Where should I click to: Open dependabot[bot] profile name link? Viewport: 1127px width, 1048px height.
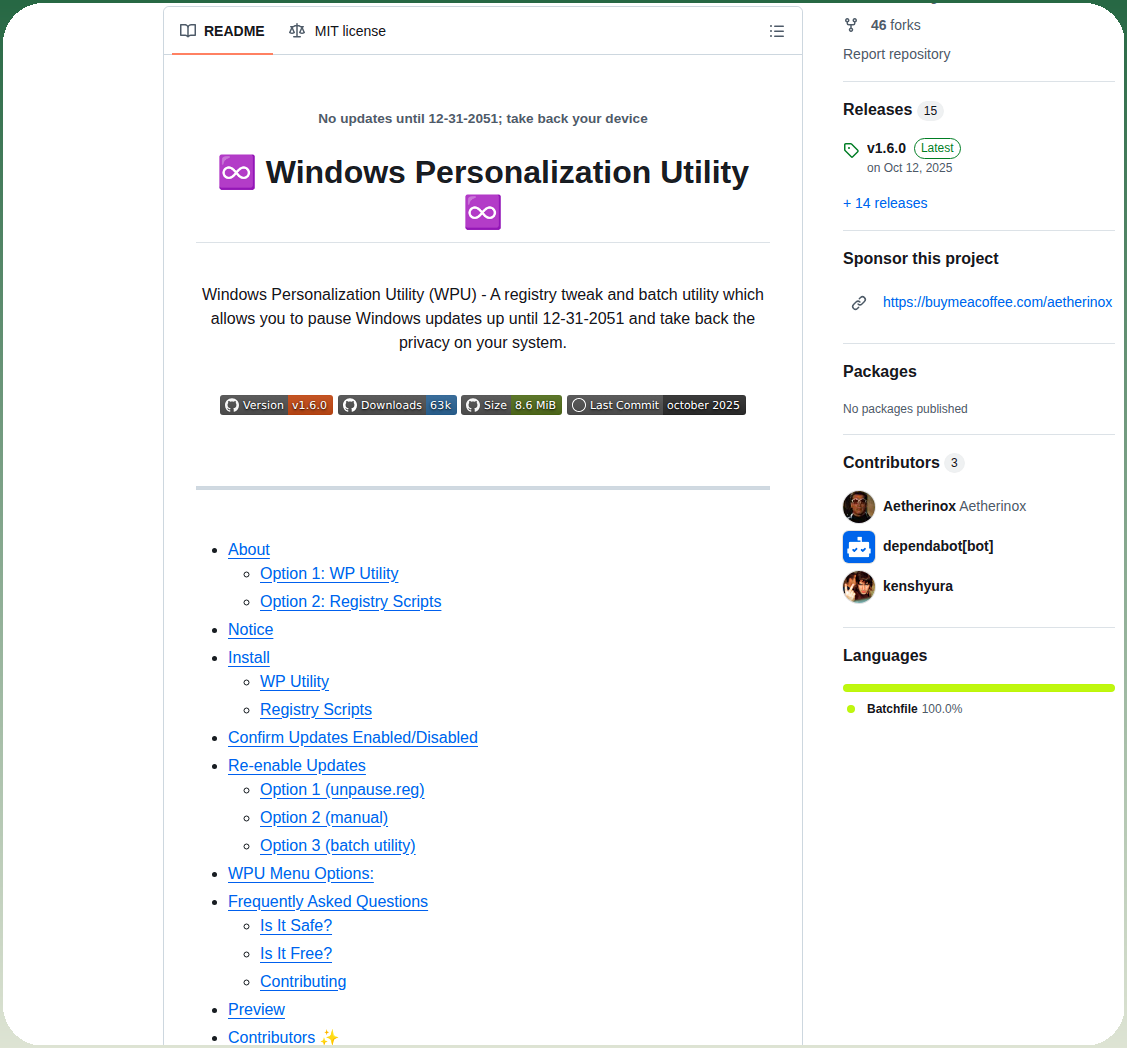click(938, 546)
